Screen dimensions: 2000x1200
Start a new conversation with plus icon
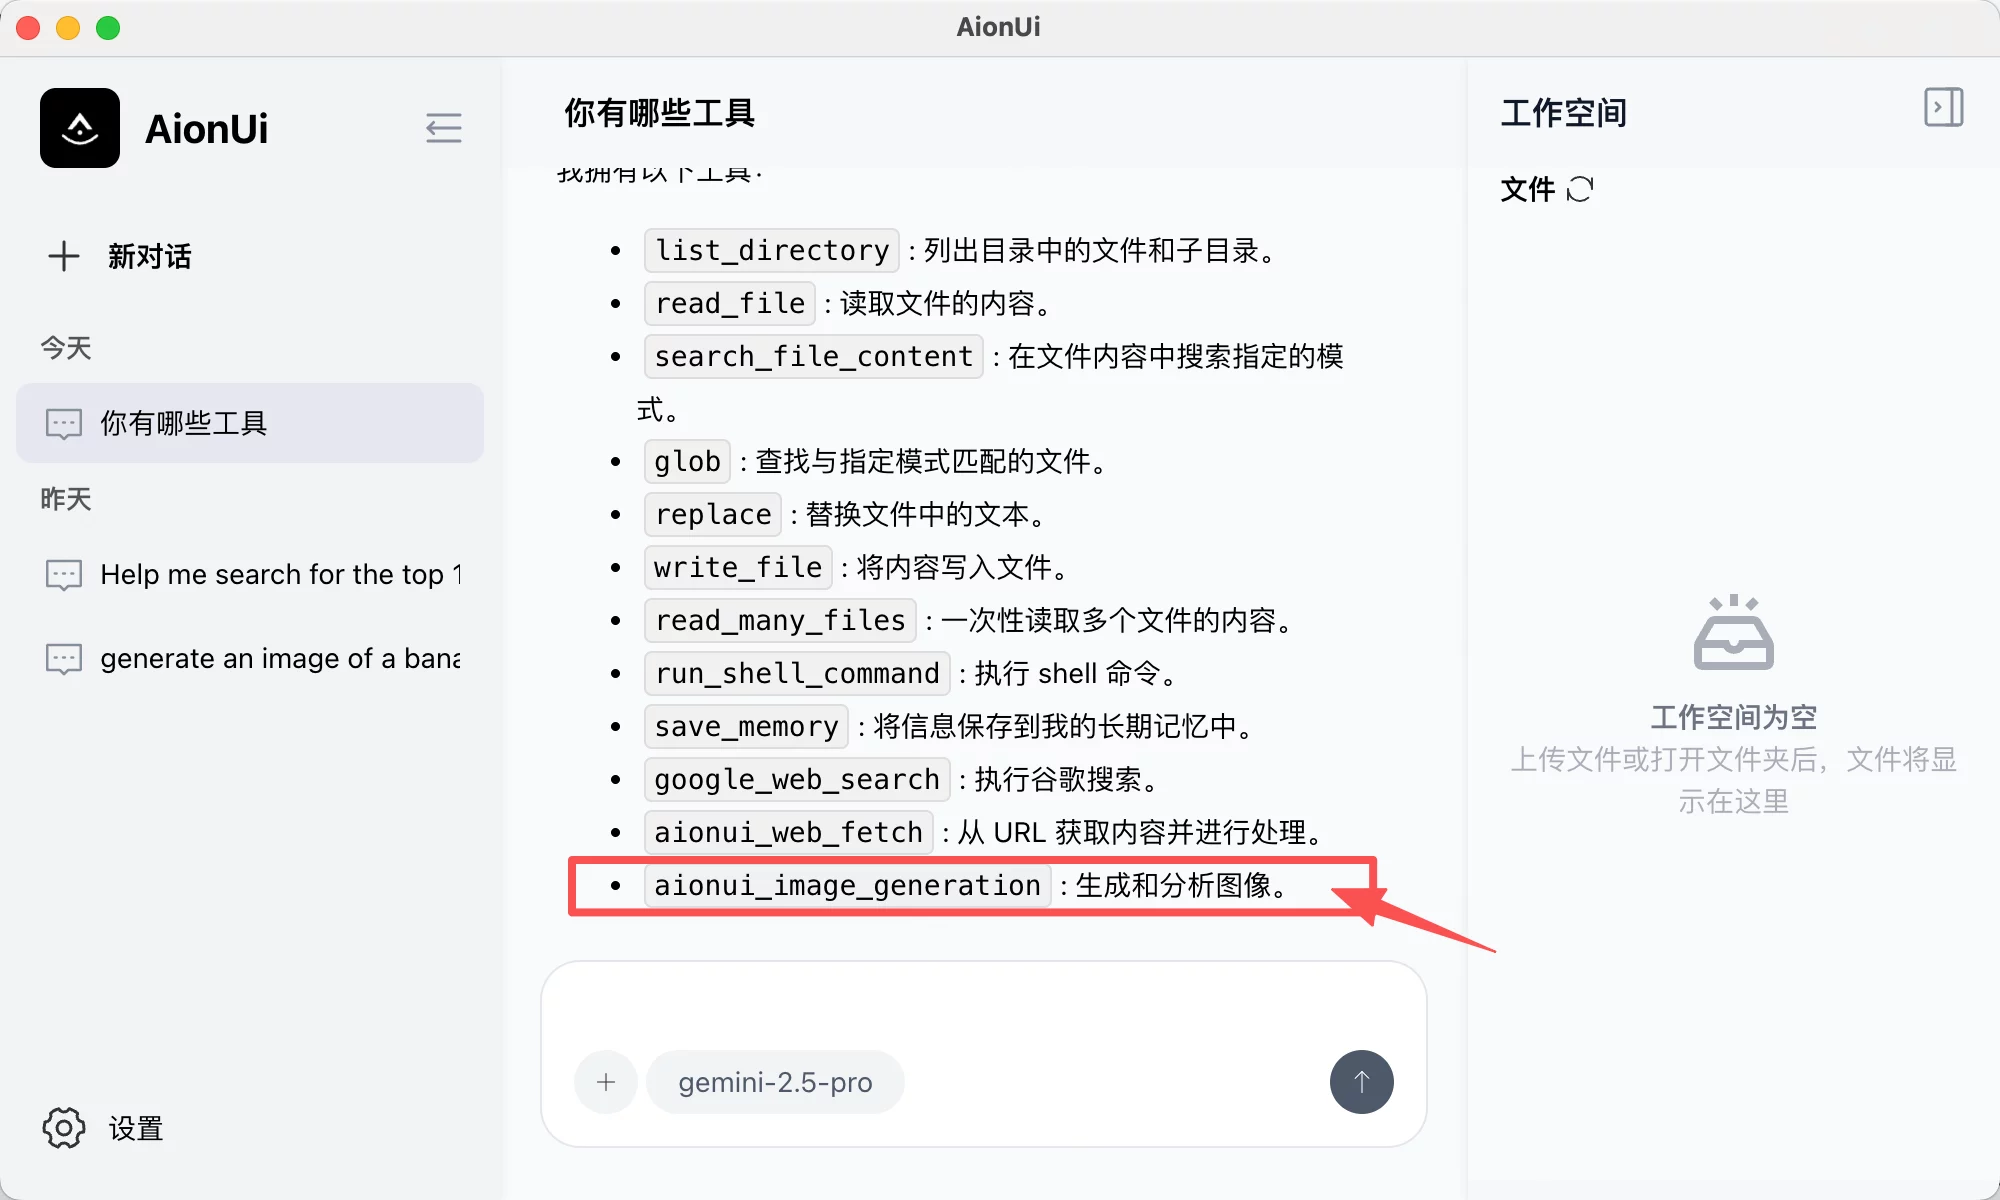(64, 256)
